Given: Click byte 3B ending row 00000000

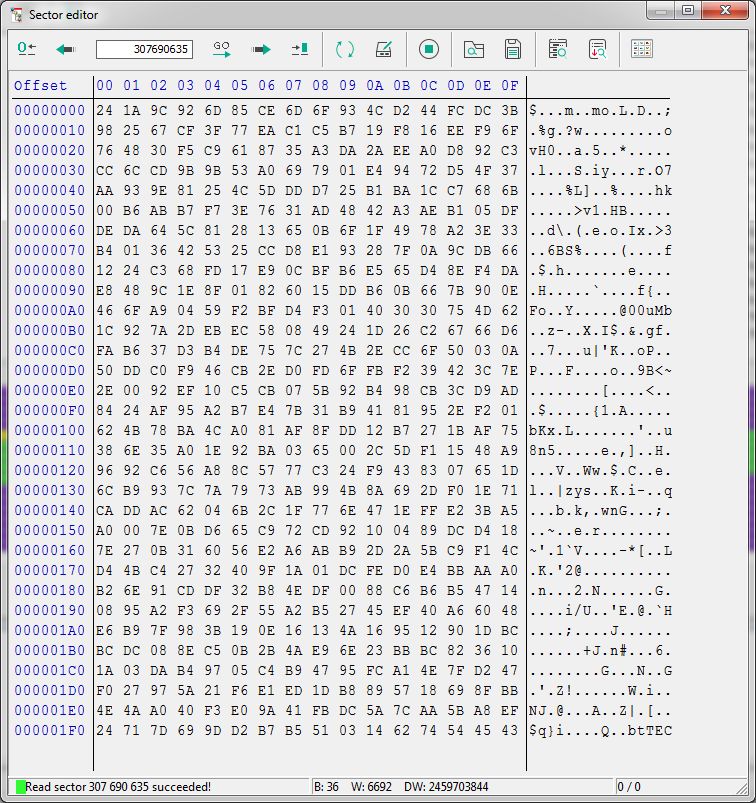Looking at the screenshot, I should [x=510, y=111].
